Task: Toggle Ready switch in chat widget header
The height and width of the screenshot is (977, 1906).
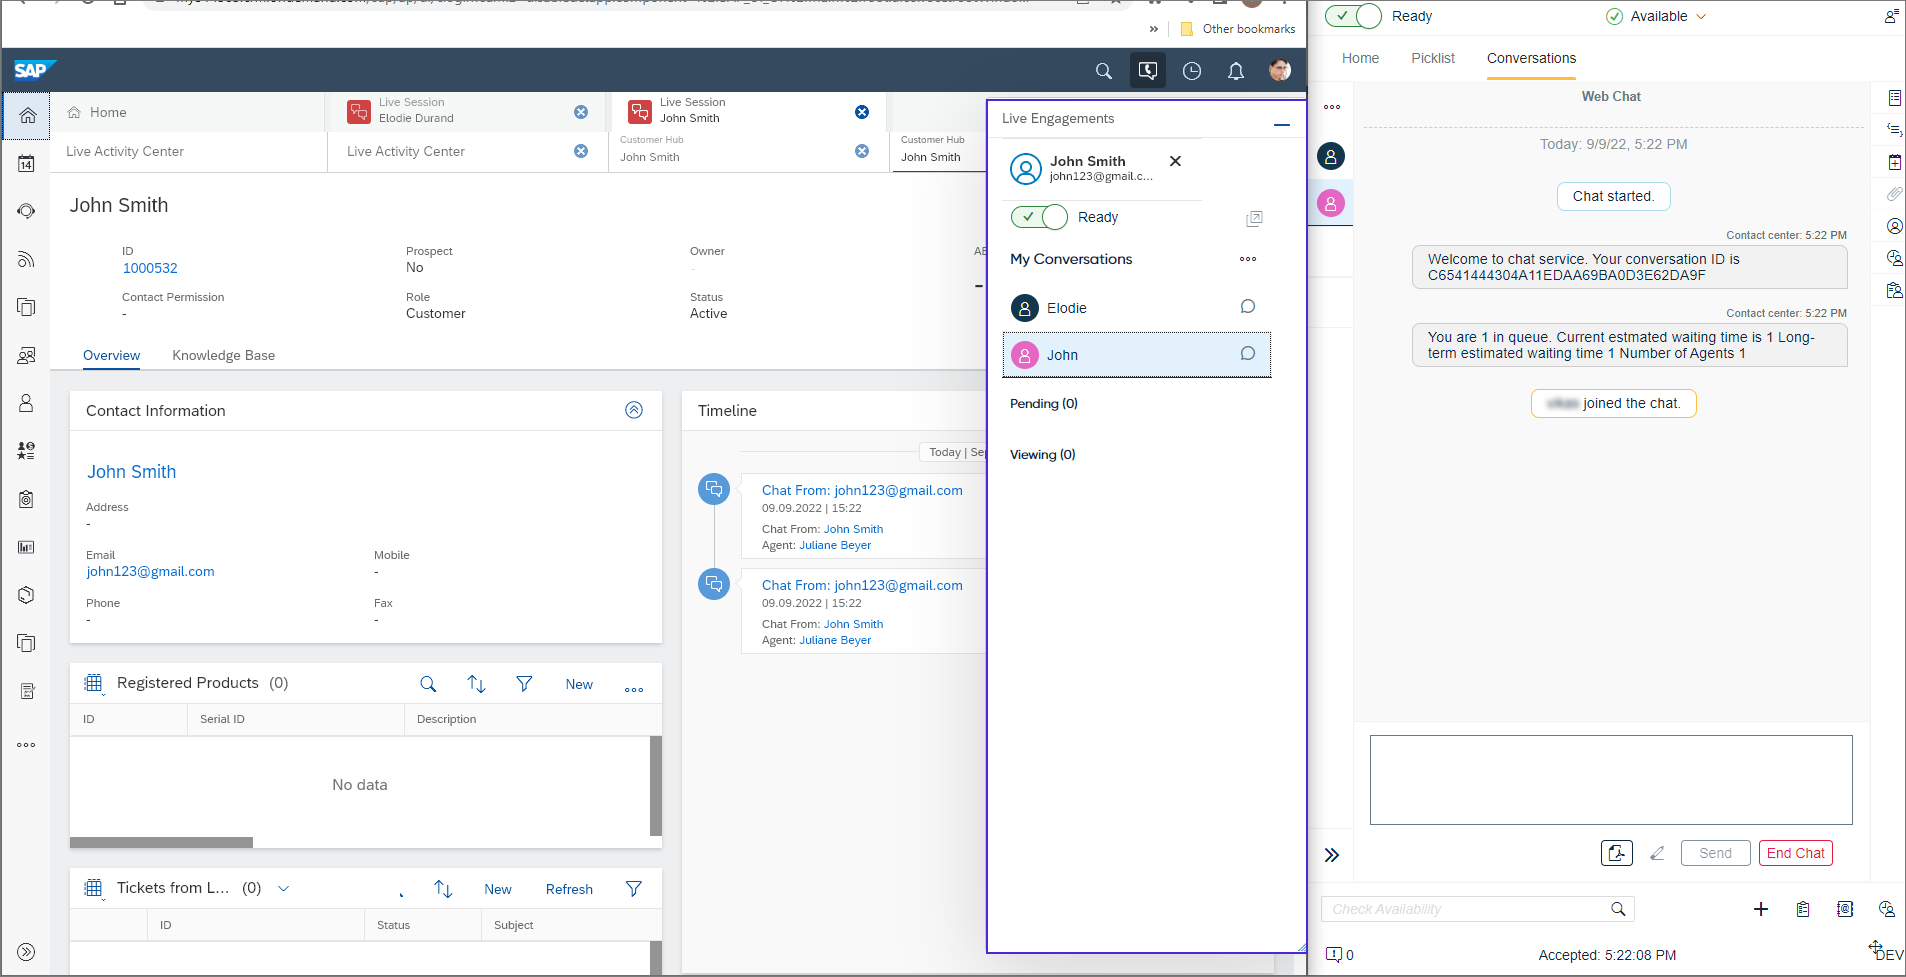Action: pyautogui.click(x=1354, y=16)
